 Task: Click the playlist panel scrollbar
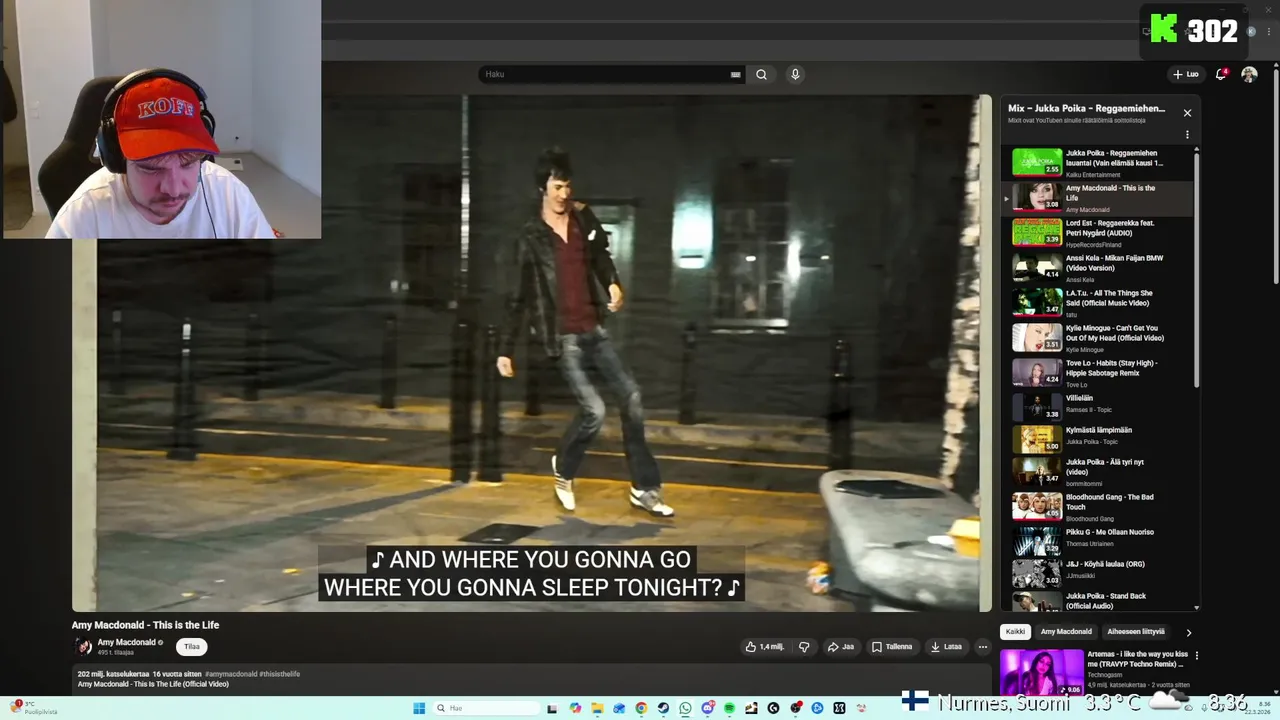tap(1196, 268)
